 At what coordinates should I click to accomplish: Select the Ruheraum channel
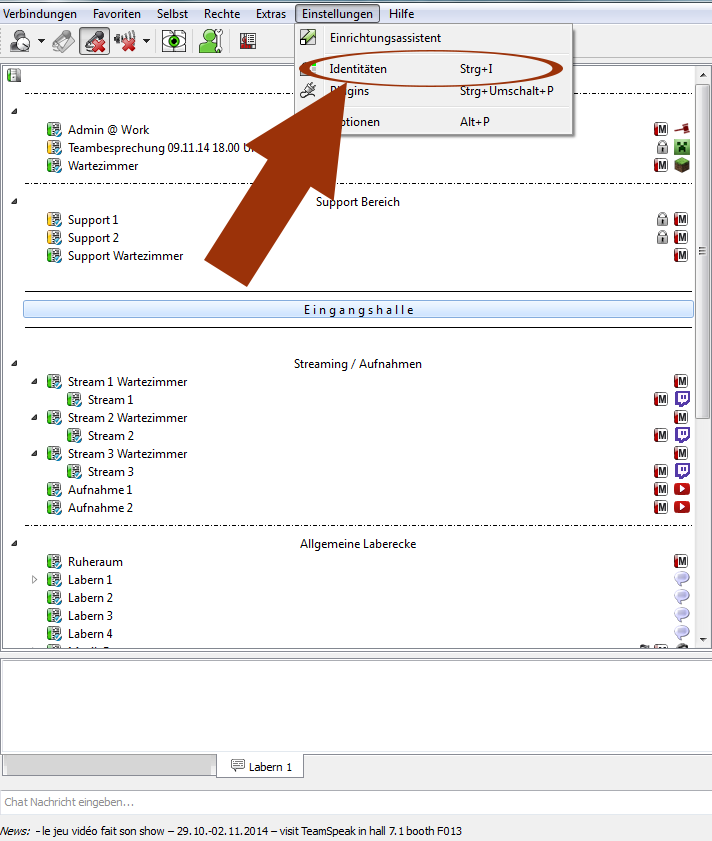pos(95,562)
